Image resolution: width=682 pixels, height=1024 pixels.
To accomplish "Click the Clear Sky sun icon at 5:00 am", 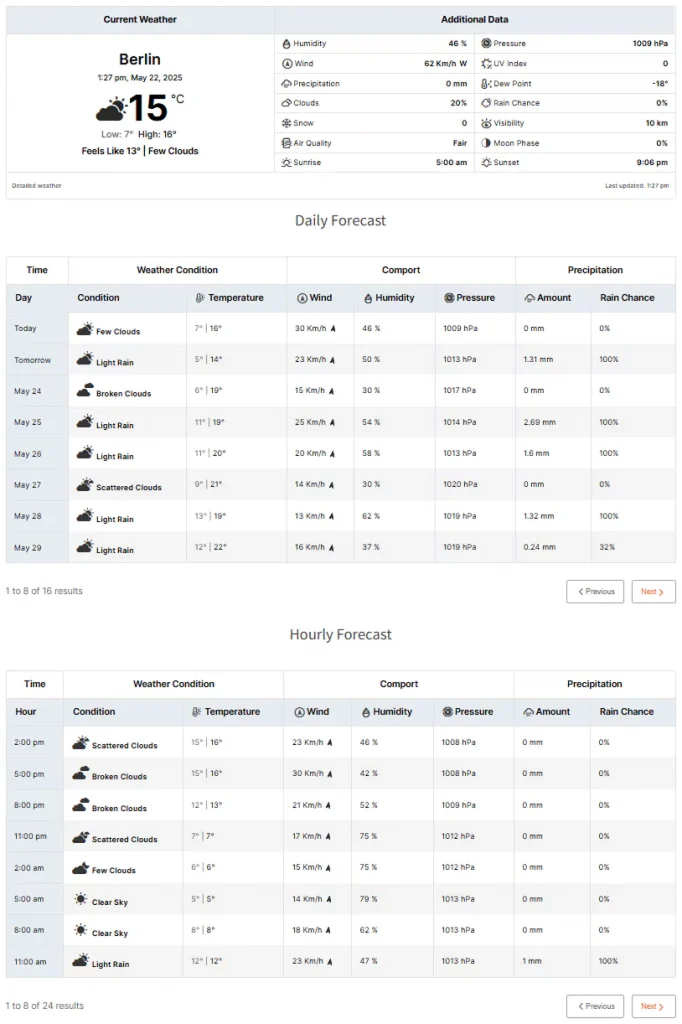I will click(x=80, y=899).
